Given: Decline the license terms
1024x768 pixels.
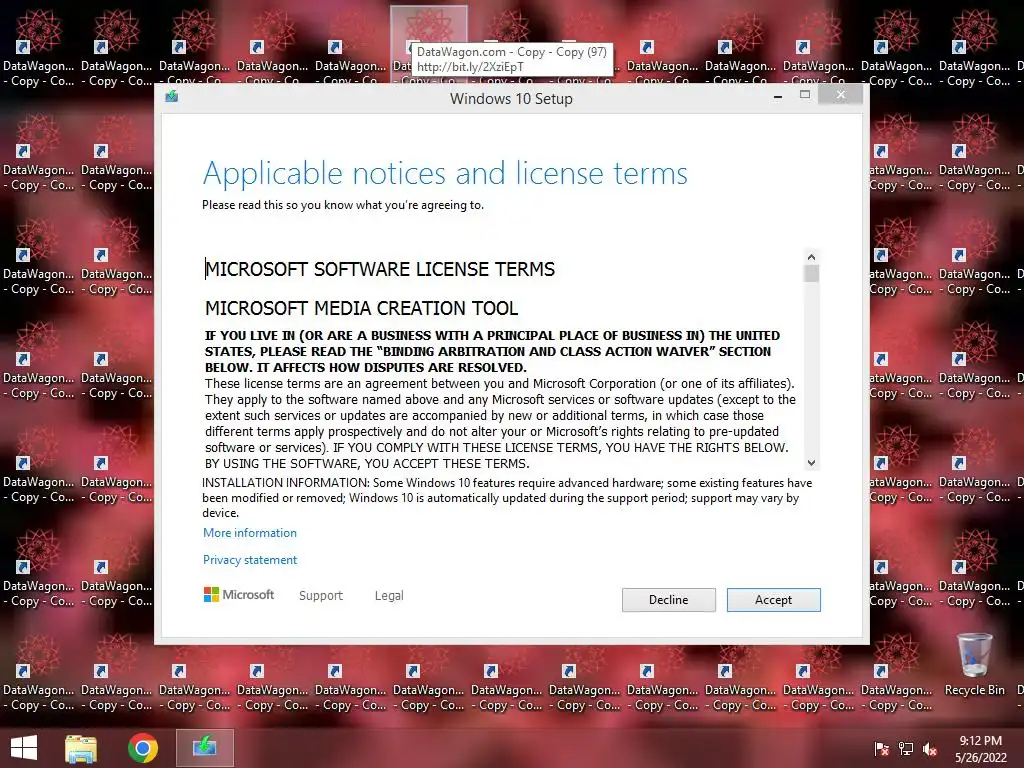Looking at the screenshot, I should (x=668, y=600).
